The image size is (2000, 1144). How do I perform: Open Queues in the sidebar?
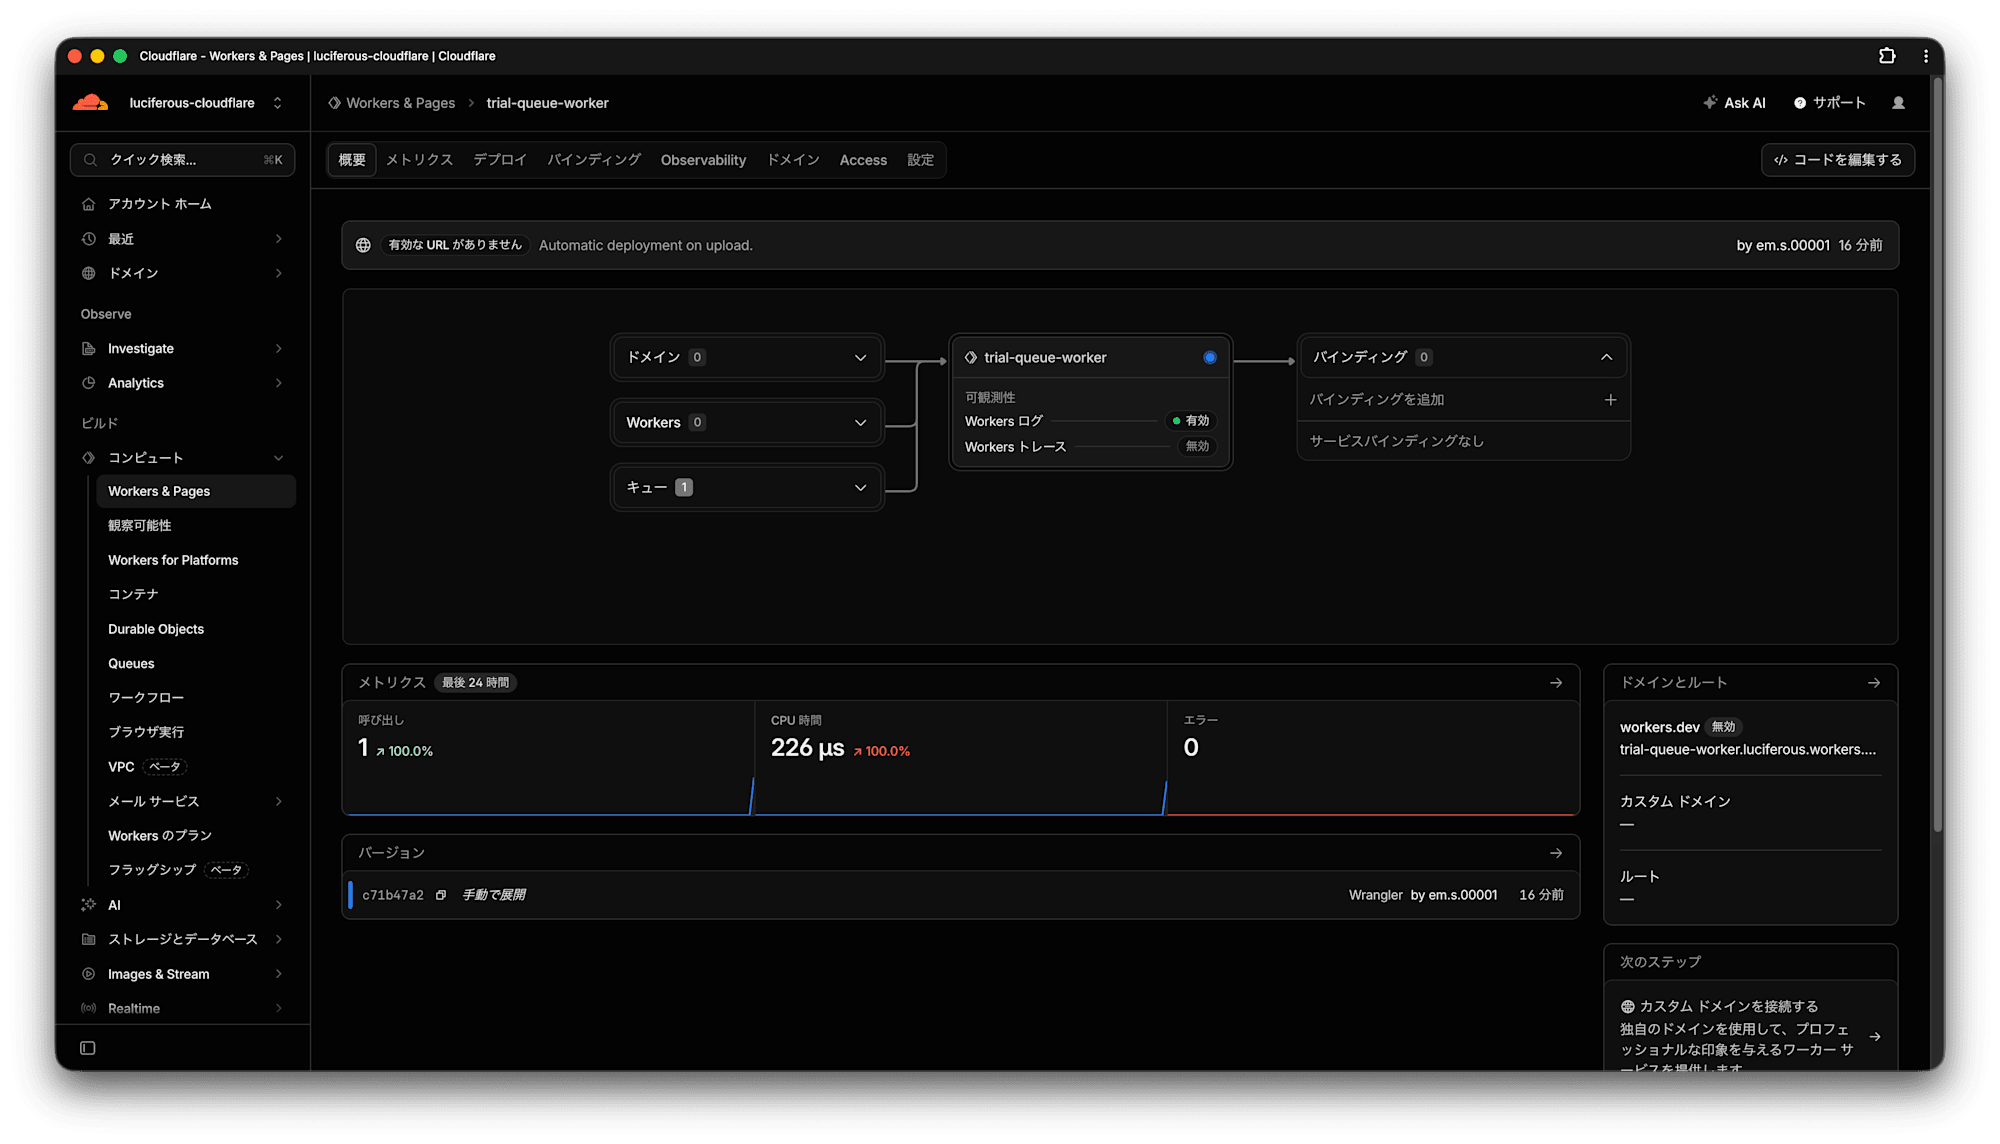point(131,664)
